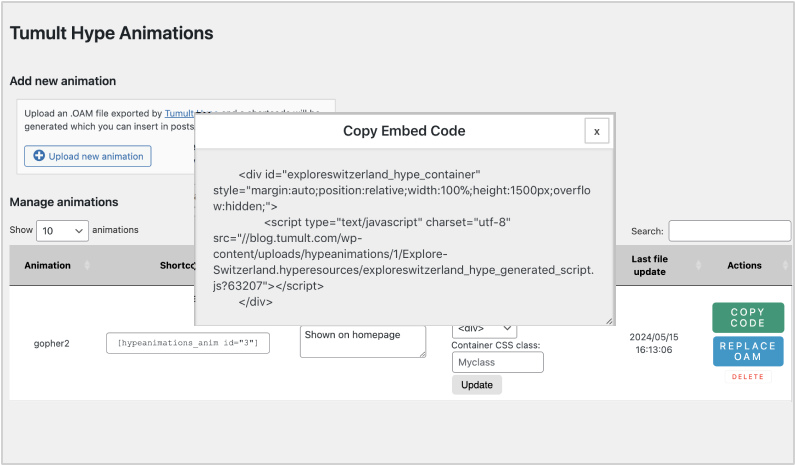This screenshot has width=795, height=465.
Task: Sort by the Actions column header
Action: pos(744,265)
